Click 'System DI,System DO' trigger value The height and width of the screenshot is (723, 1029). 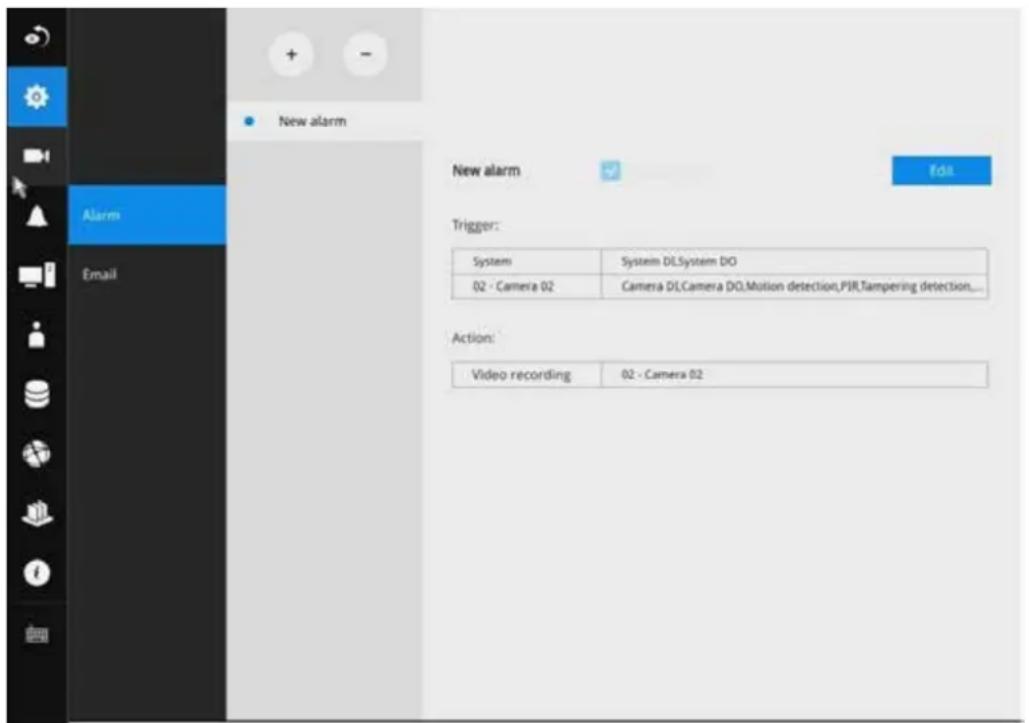tap(794, 261)
